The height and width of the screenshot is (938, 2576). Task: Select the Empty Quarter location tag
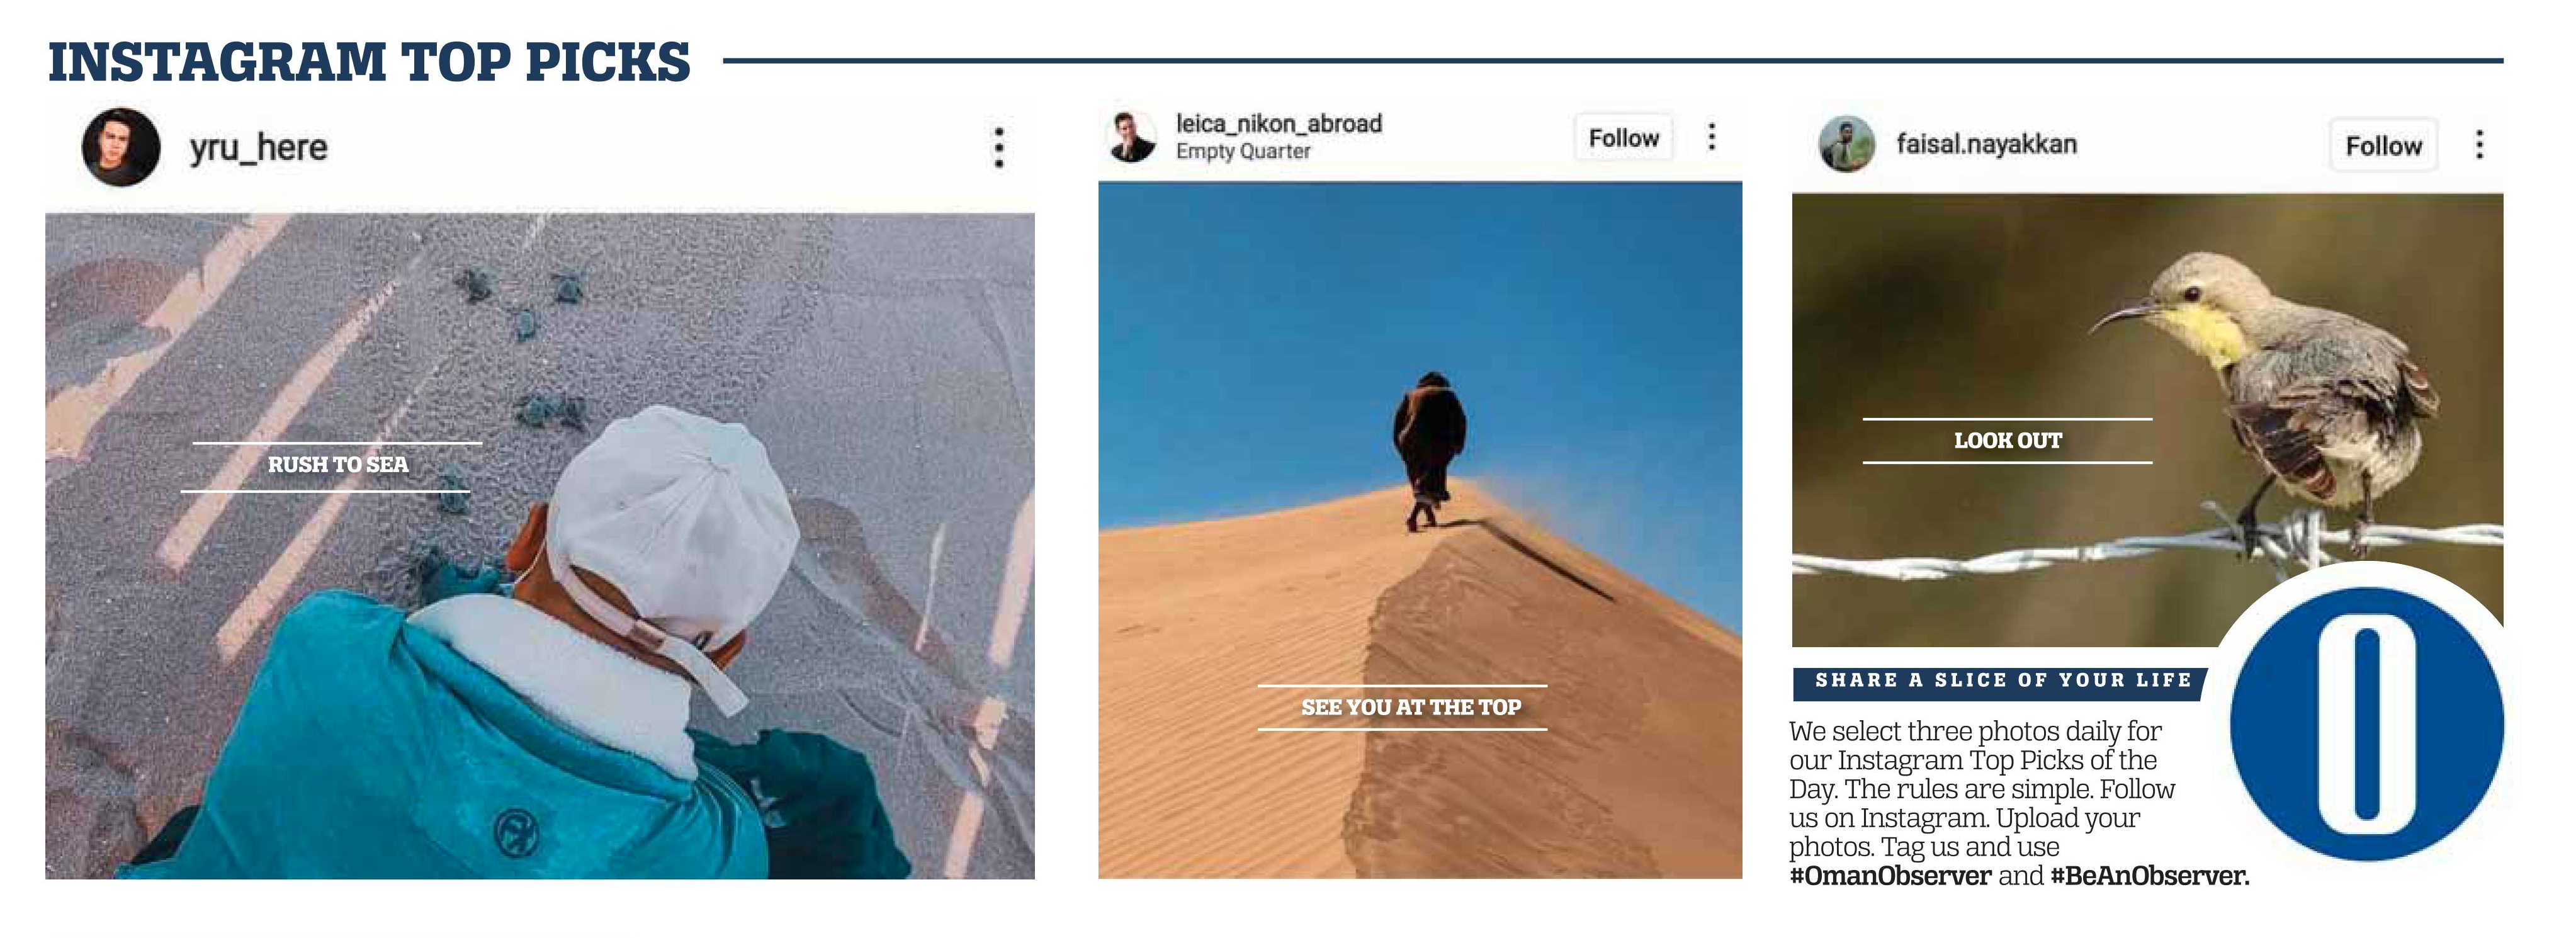point(1242,151)
